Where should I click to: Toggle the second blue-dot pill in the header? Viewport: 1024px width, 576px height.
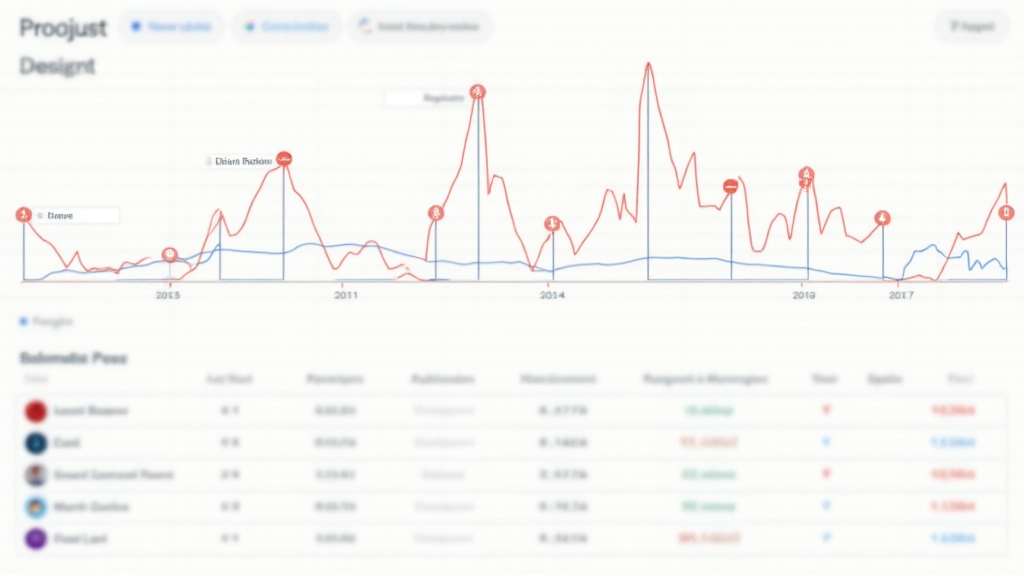coord(287,27)
